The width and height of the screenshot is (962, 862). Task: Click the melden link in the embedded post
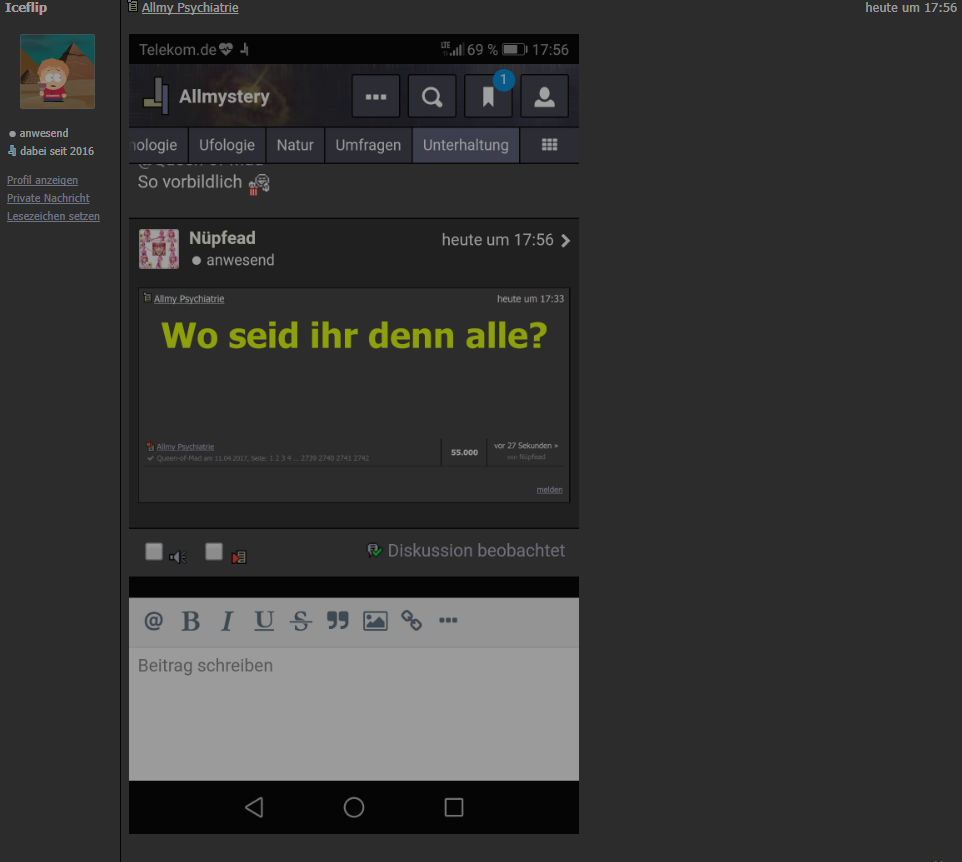coord(549,490)
